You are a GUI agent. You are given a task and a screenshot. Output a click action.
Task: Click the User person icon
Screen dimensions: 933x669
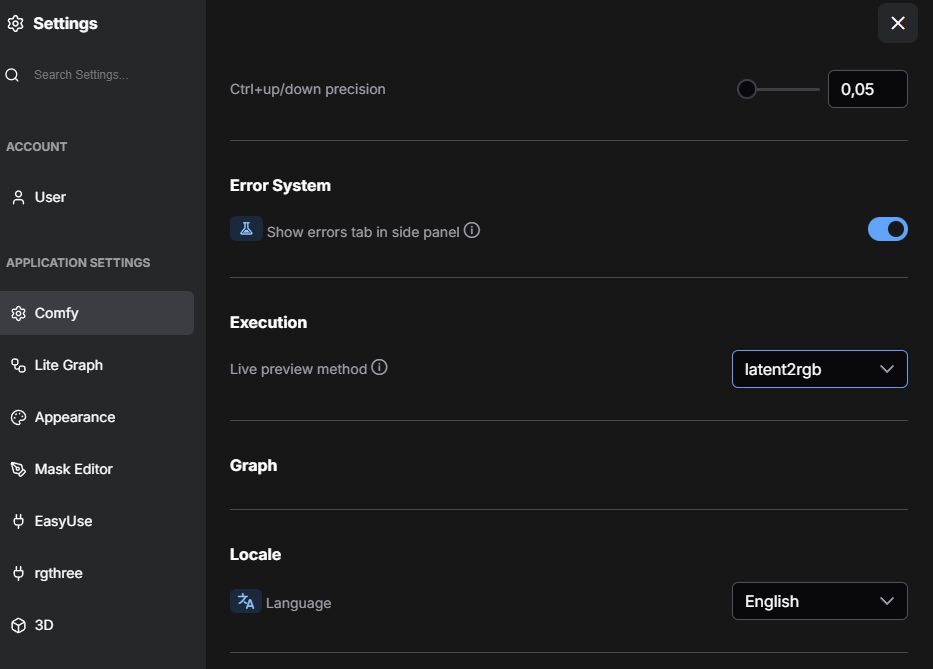[x=18, y=198]
